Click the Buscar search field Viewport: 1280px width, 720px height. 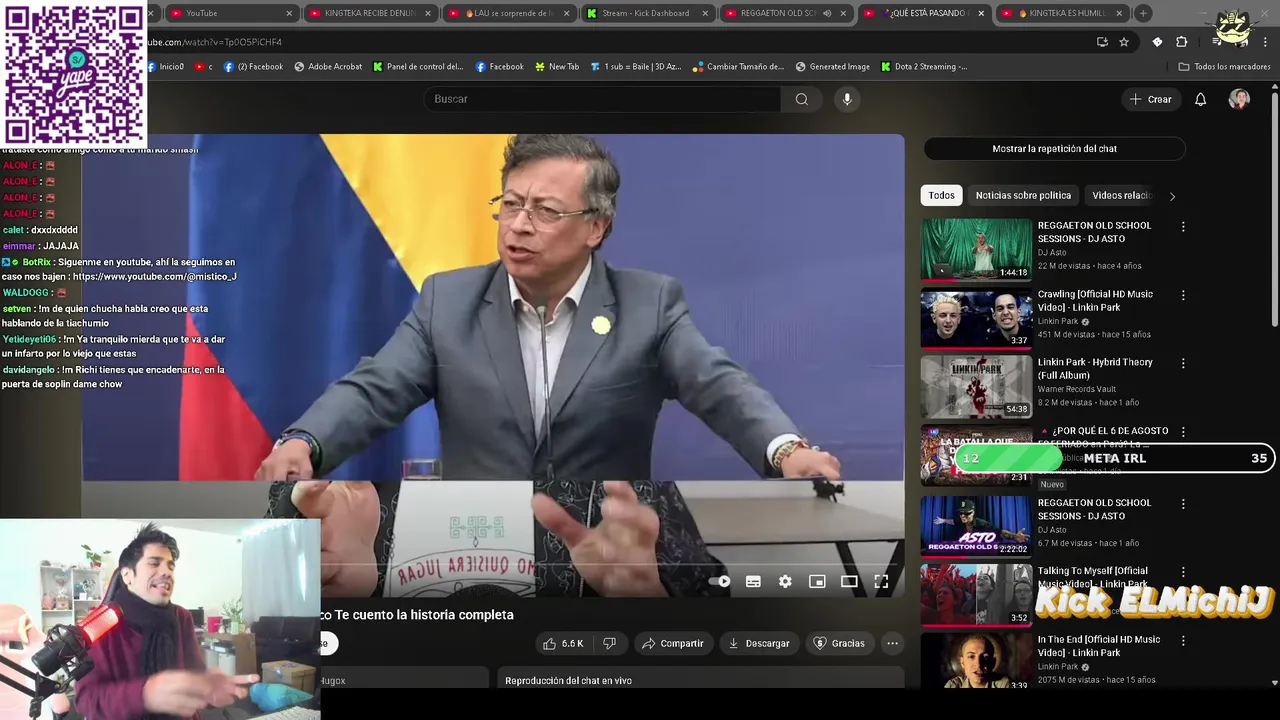[x=602, y=99]
